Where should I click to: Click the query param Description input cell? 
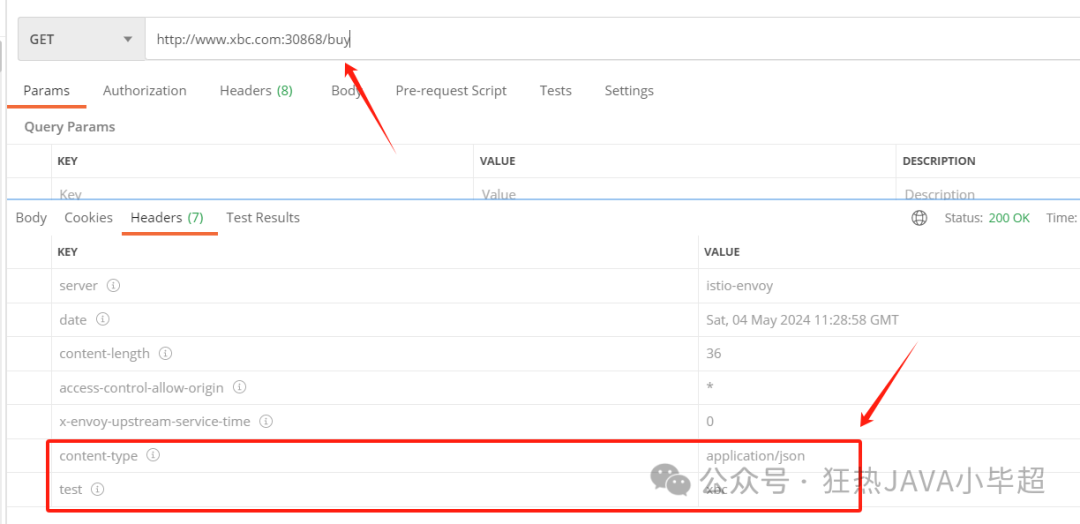point(988,191)
